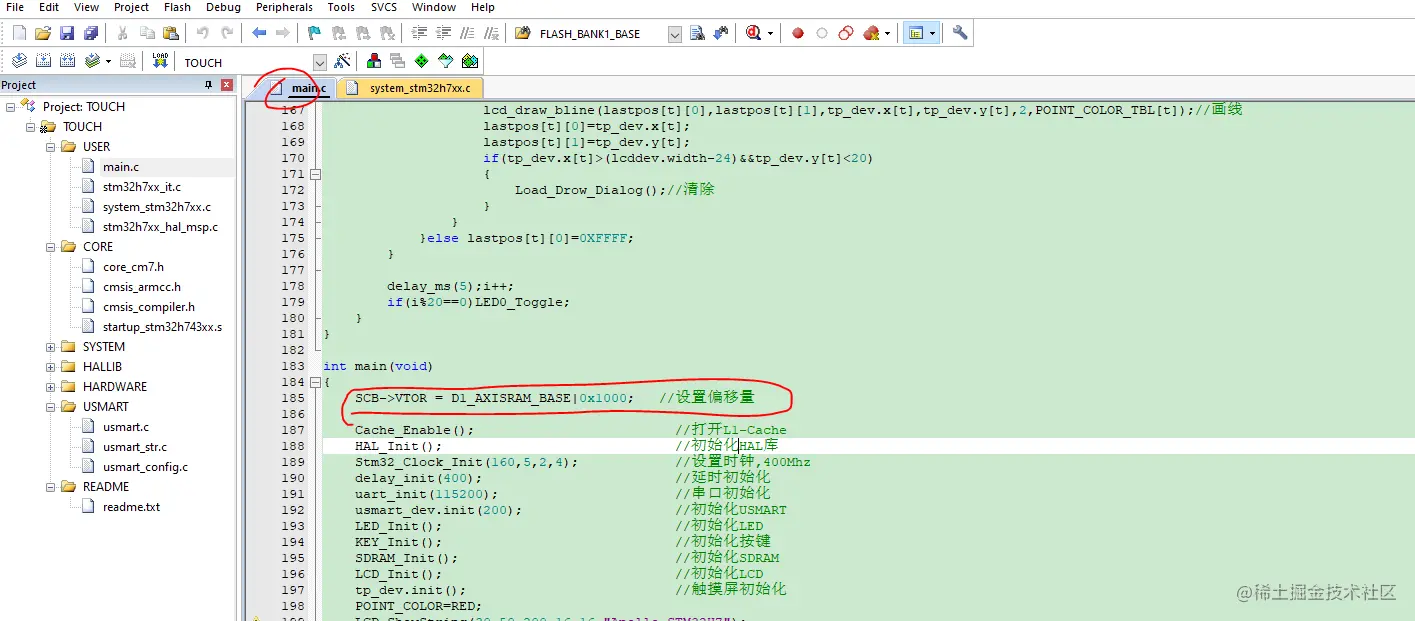Open the dropdown arrow beside the debug icon
Viewport: 1415px width, 621px height.
tap(770, 33)
